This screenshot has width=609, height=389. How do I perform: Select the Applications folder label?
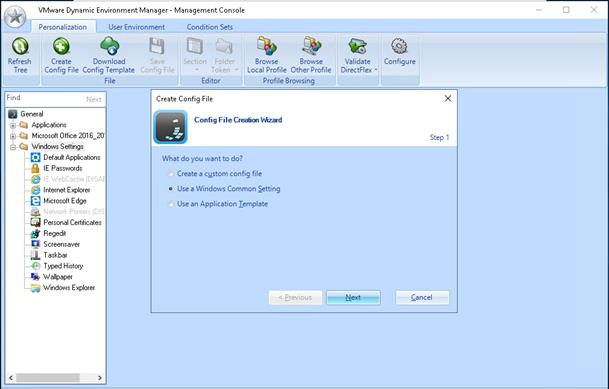tap(49, 125)
